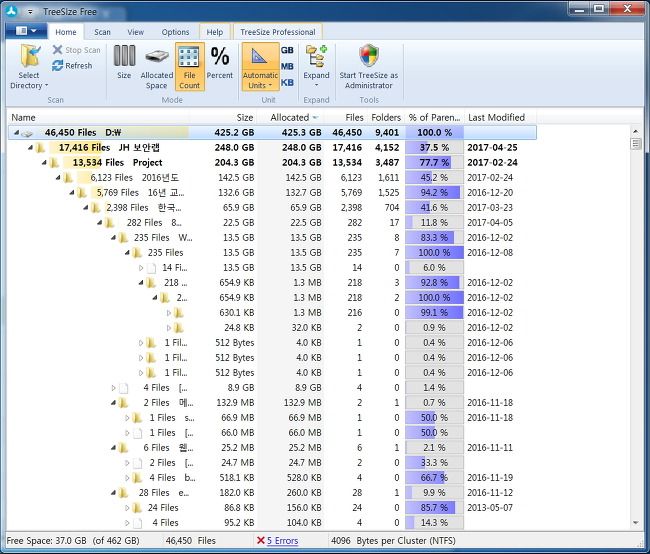Collapse the 2016년도 folder
Image resolution: width=650 pixels, height=554 pixels.
[58, 177]
